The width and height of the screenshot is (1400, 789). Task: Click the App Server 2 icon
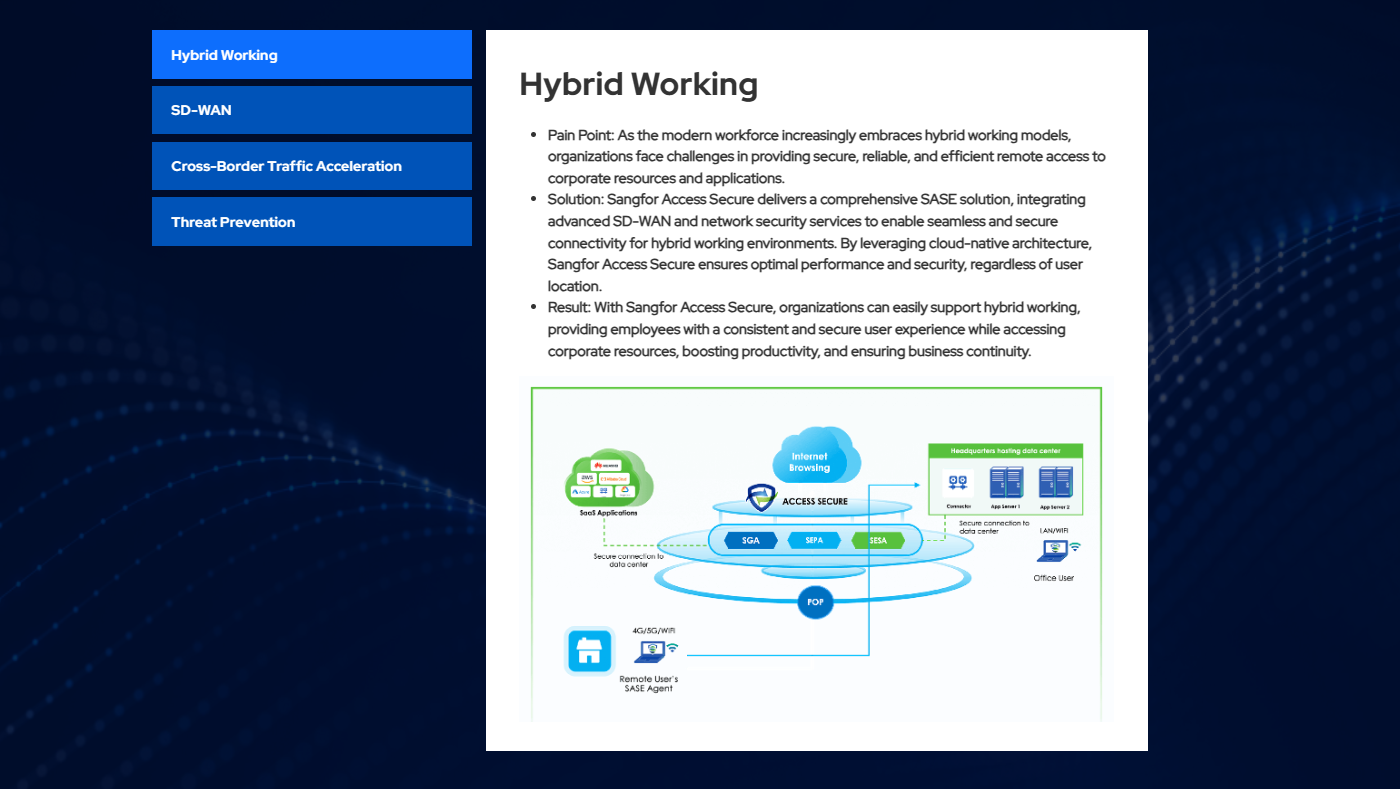(x=1055, y=483)
